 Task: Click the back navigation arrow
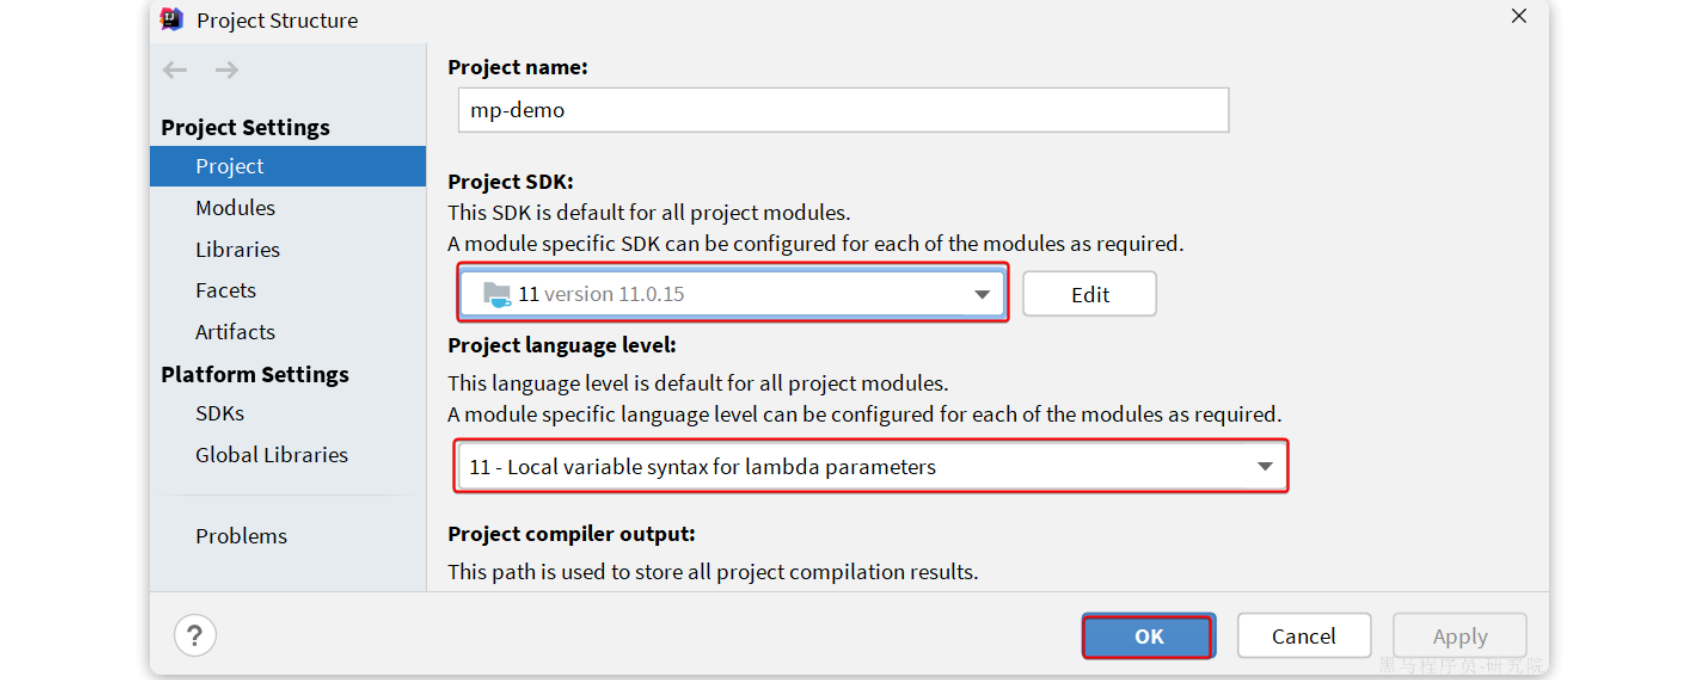175,70
